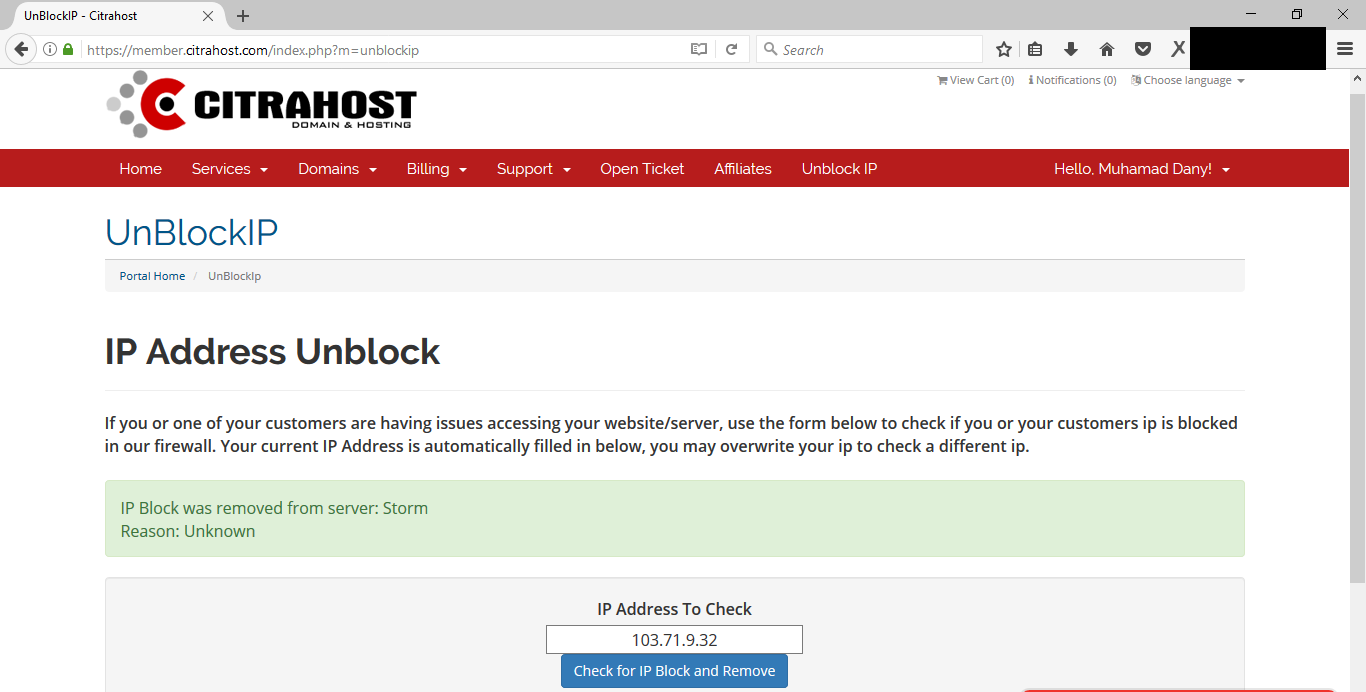Click 'IP Block was removed from server: Storm' text
Image resolution: width=1366 pixels, height=692 pixels.
coord(274,508)
